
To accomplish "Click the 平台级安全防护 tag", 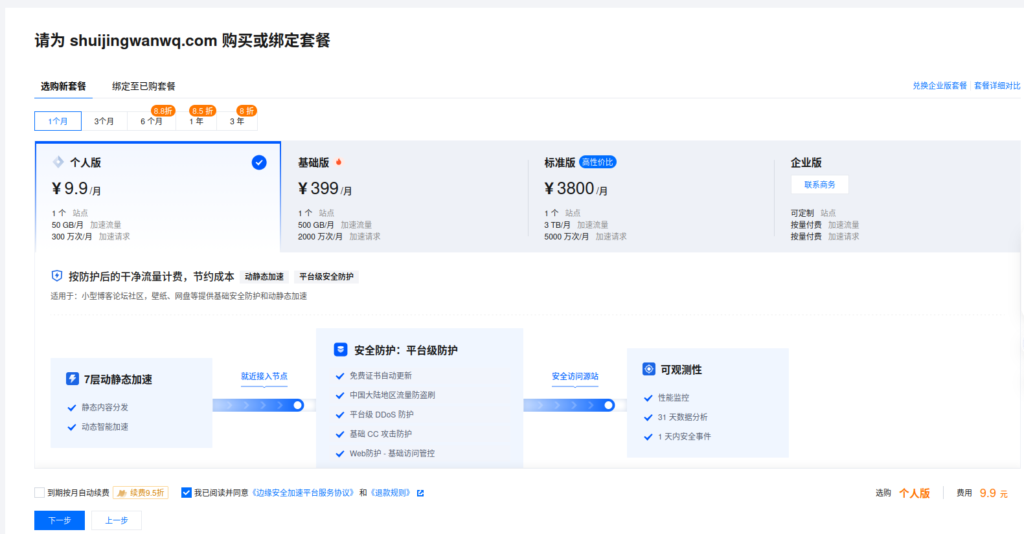I will (x=327, y=277).
